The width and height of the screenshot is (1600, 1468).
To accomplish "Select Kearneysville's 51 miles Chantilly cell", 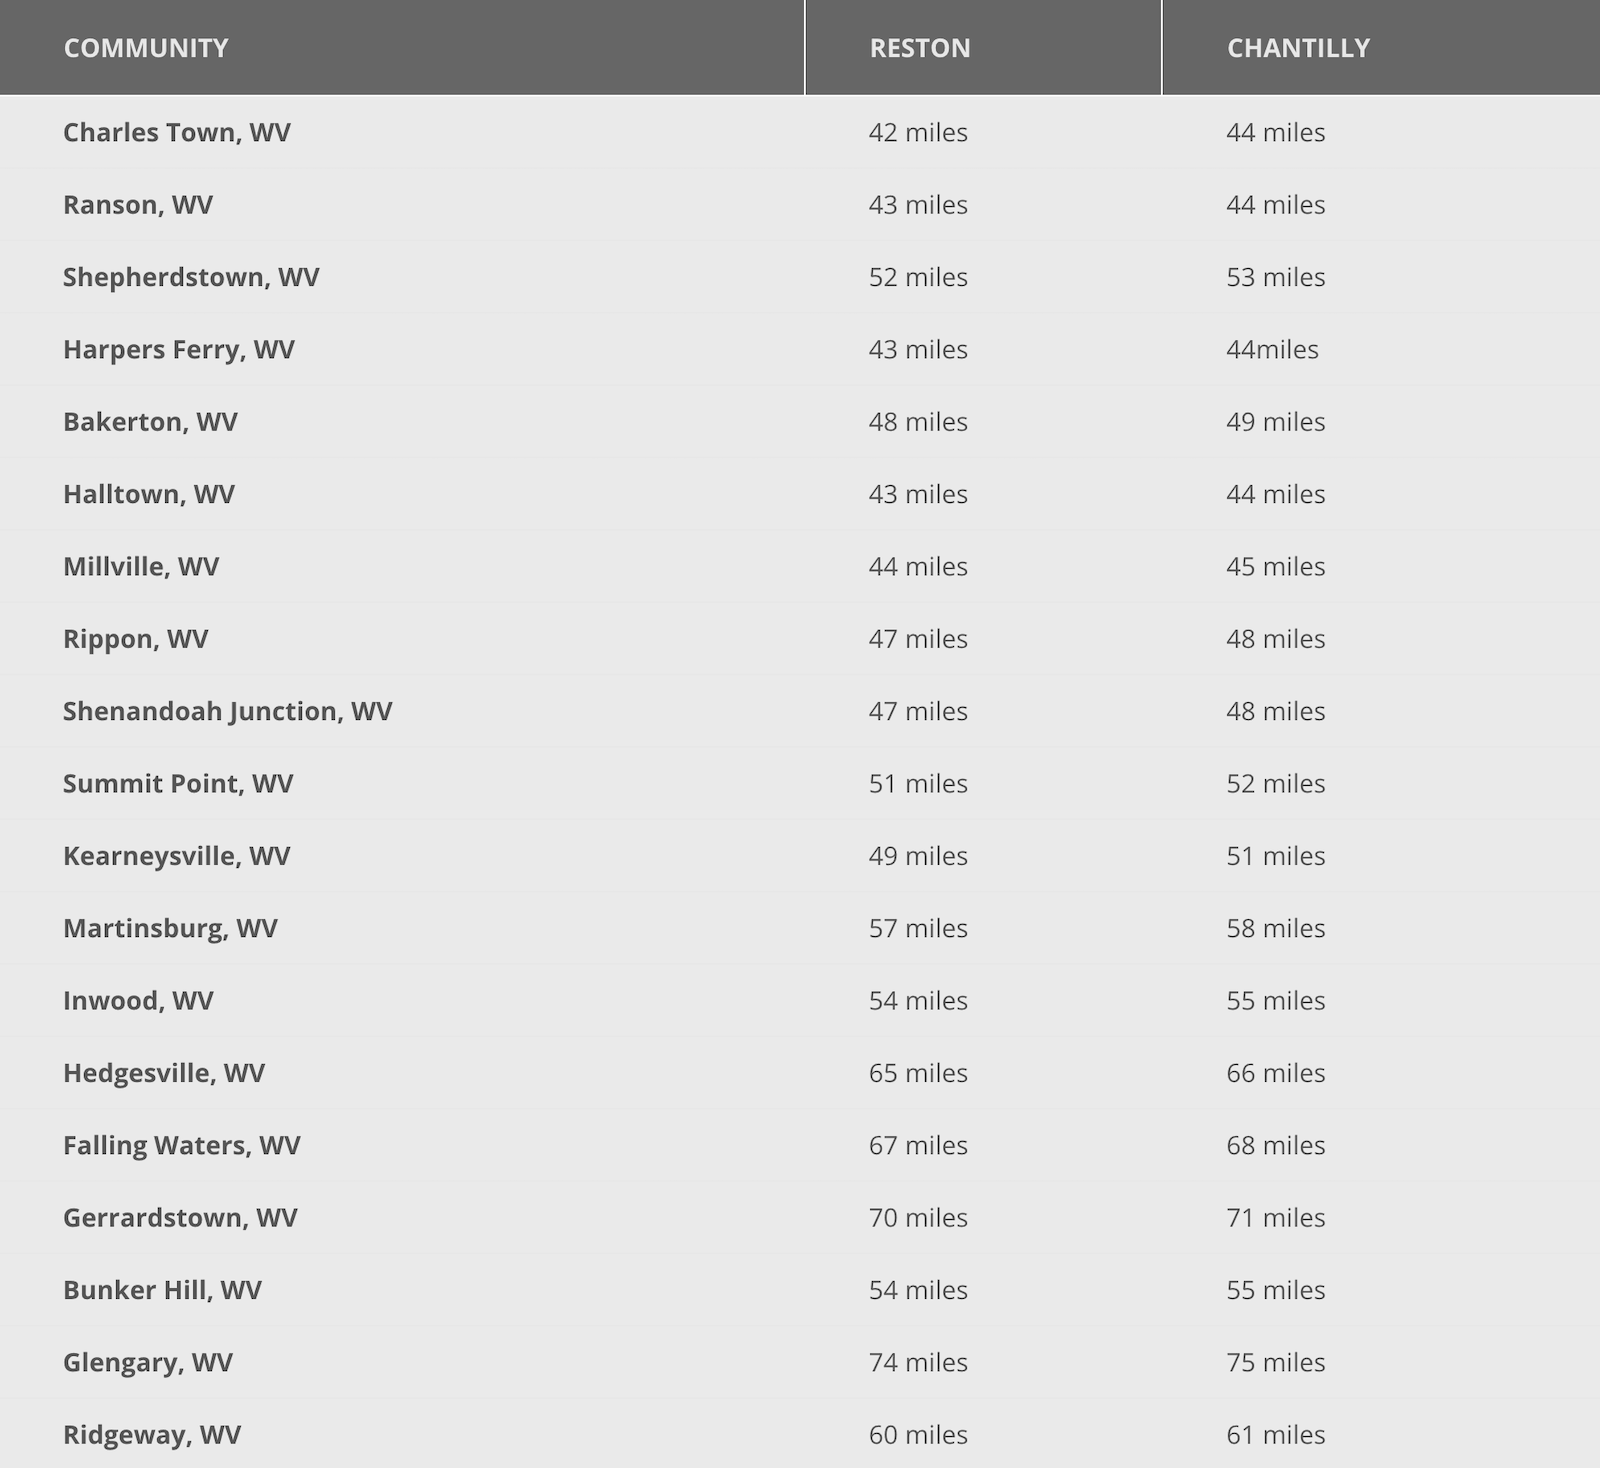I will click(1275, 856).
